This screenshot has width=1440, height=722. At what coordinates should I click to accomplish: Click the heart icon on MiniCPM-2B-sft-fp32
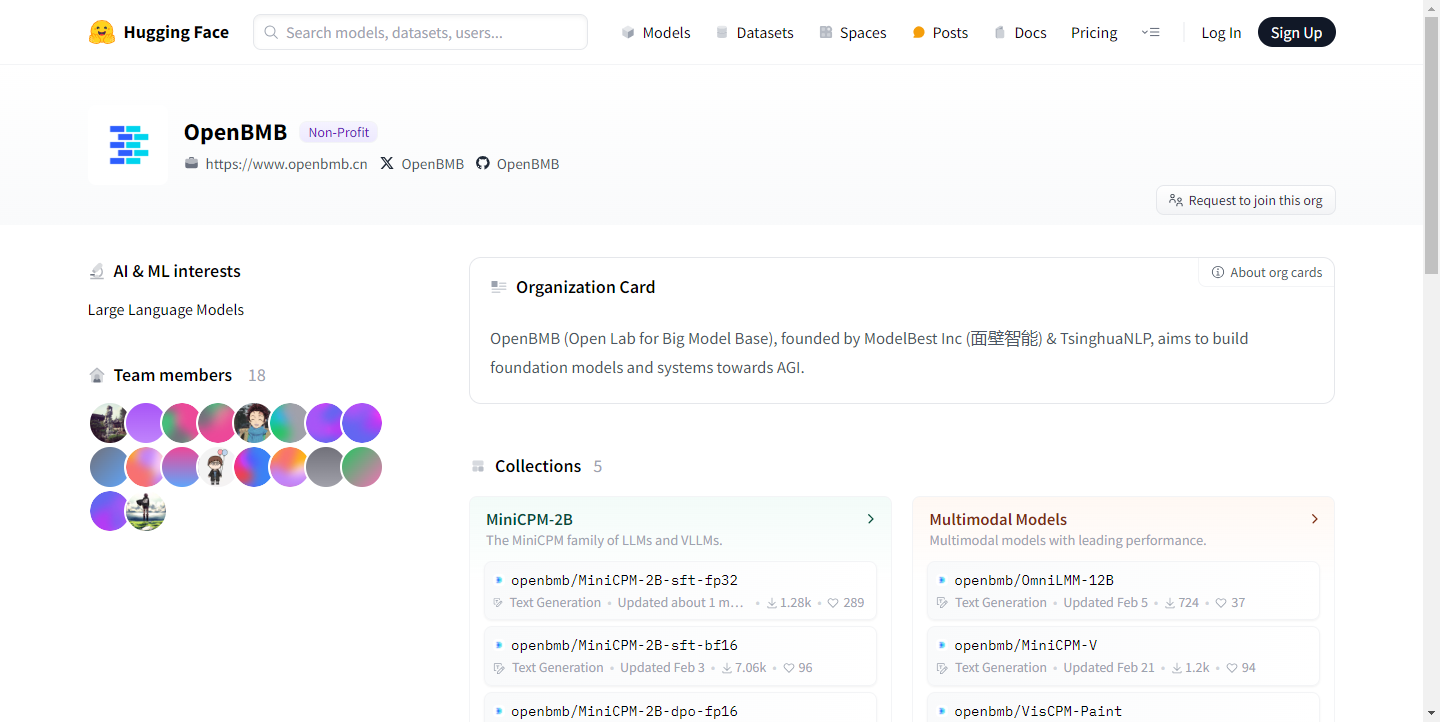point(833,603)
